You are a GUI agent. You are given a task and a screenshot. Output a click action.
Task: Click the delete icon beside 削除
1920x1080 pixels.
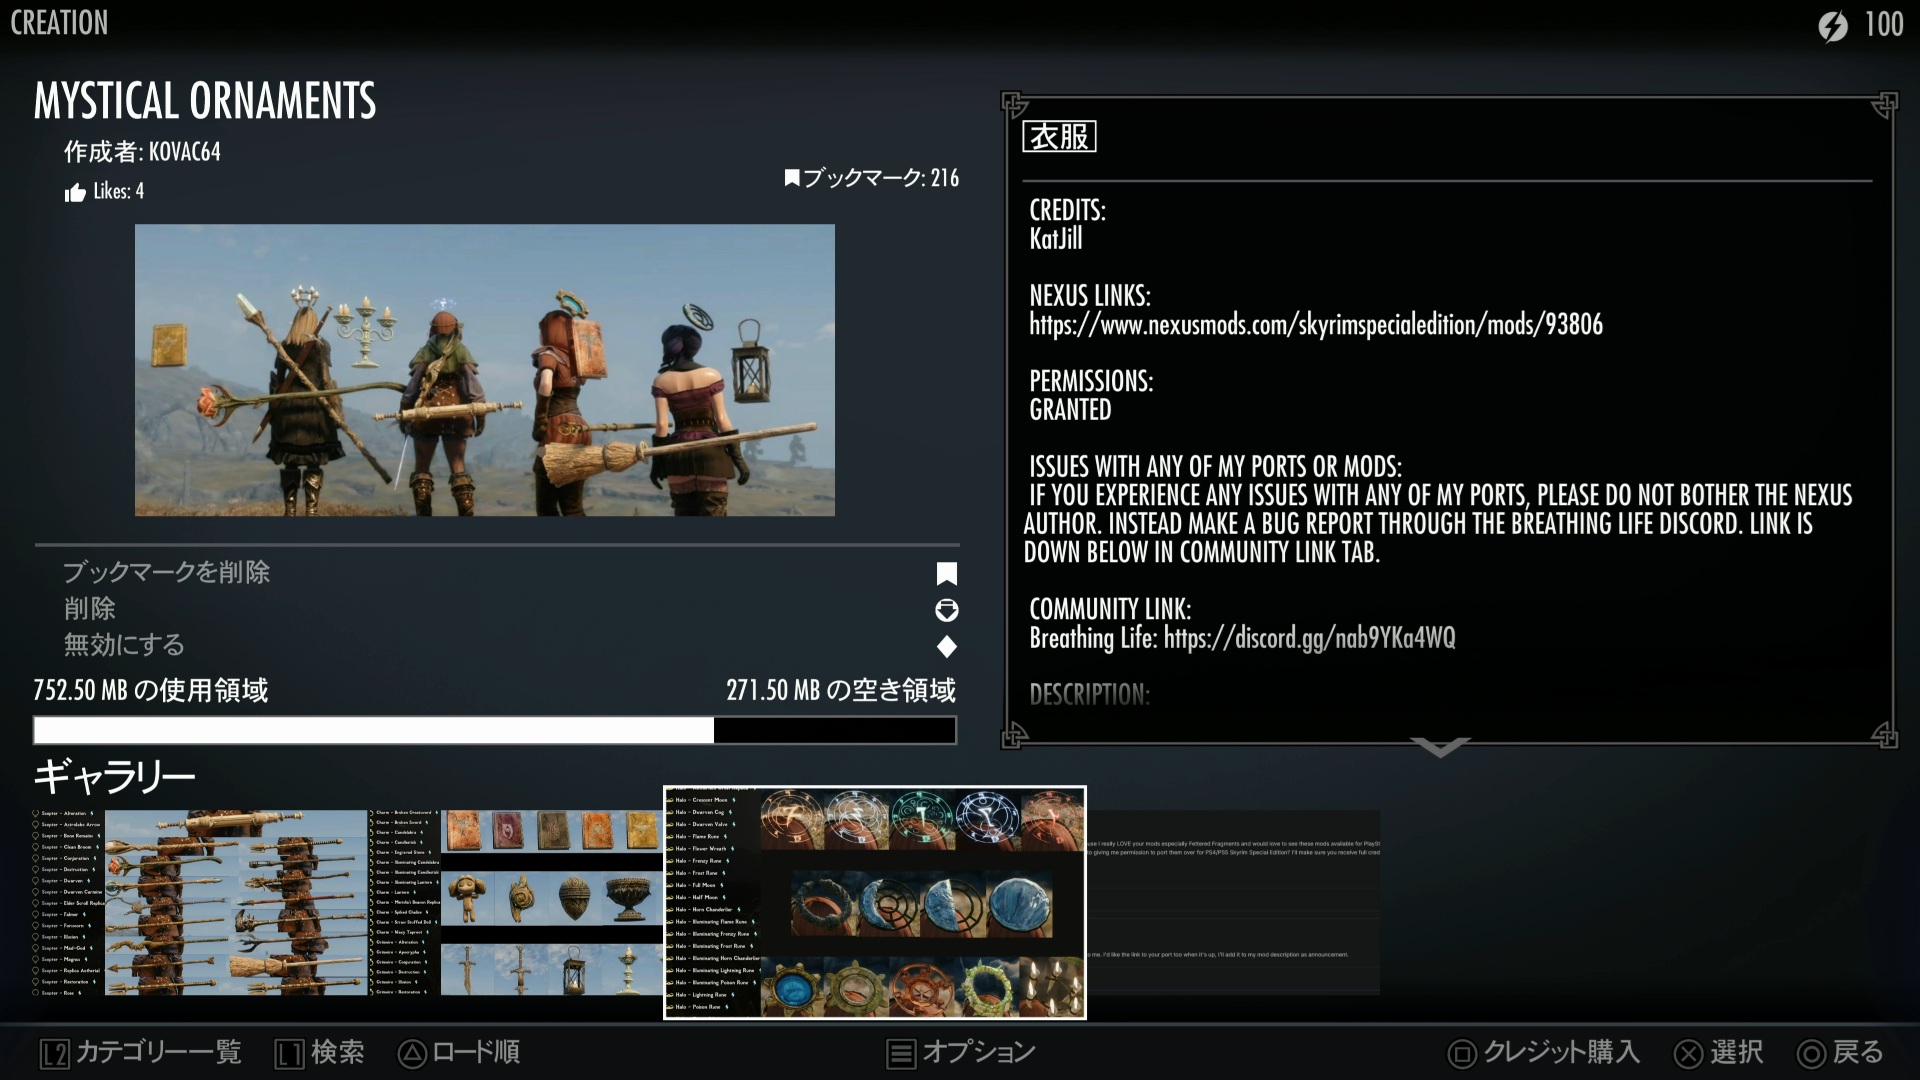(x=946, y=610)
